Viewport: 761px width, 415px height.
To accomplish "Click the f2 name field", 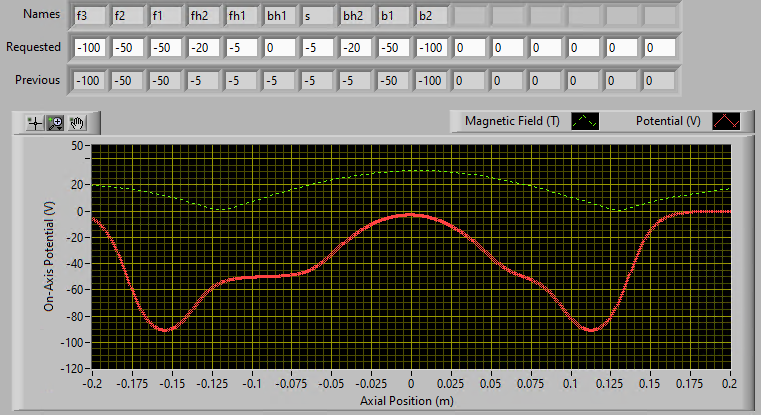I will pos(128,16).
